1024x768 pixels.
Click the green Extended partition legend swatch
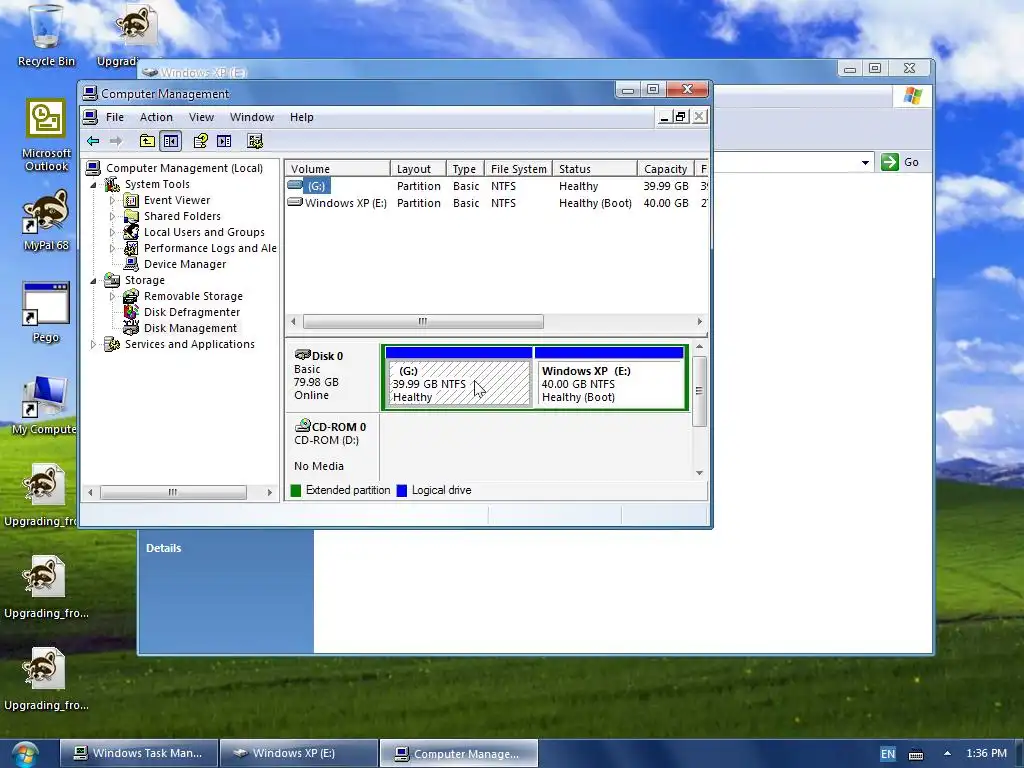click(x=296, y=490)
